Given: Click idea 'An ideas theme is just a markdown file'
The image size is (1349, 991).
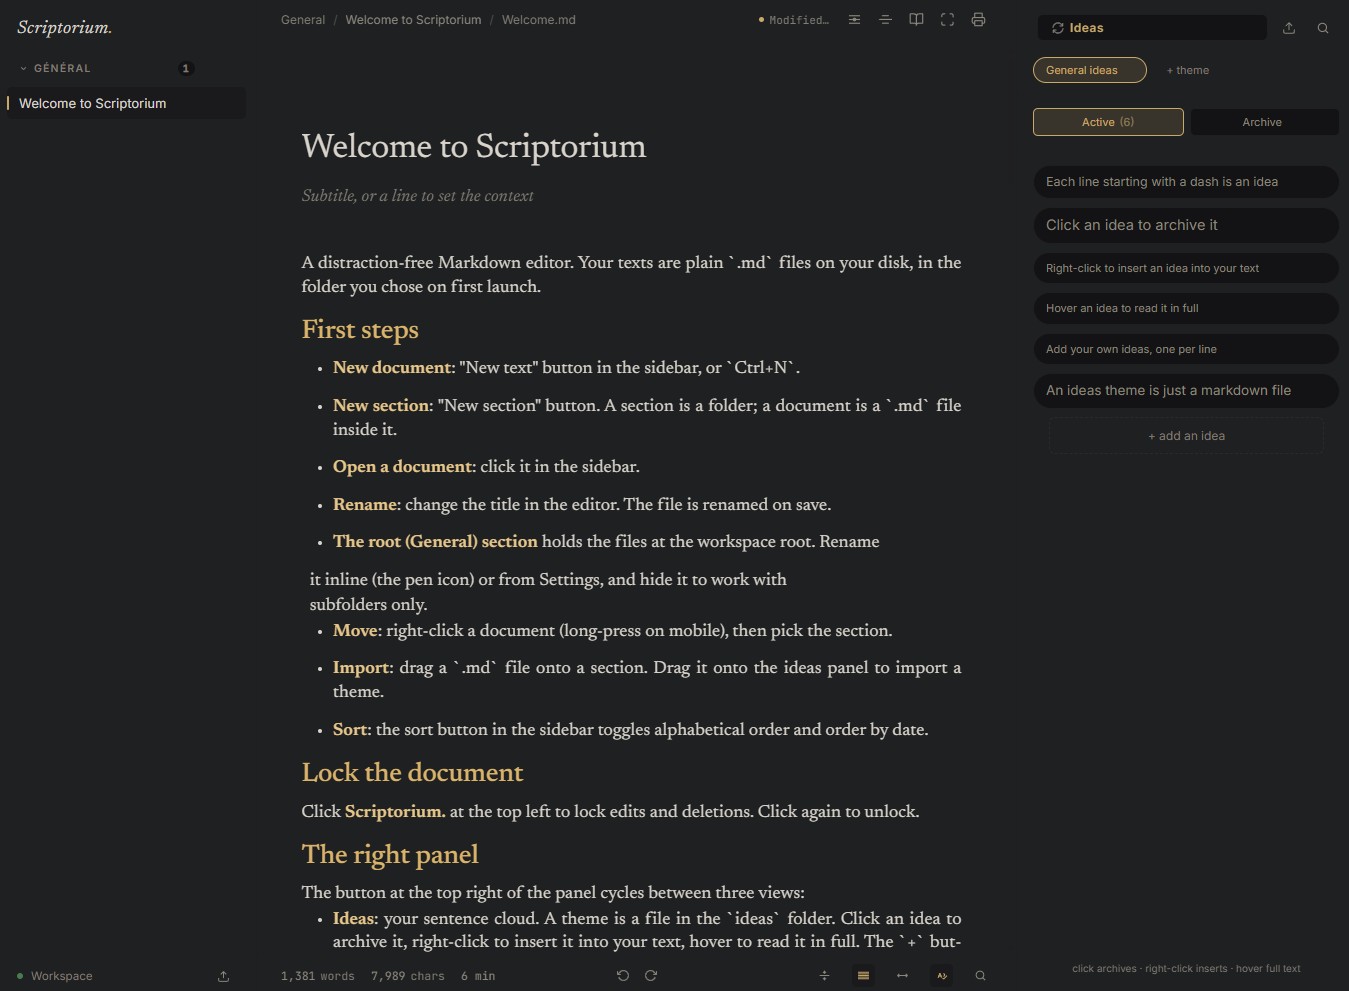Looking at the screenshot, I should (x=1186, y=391).
